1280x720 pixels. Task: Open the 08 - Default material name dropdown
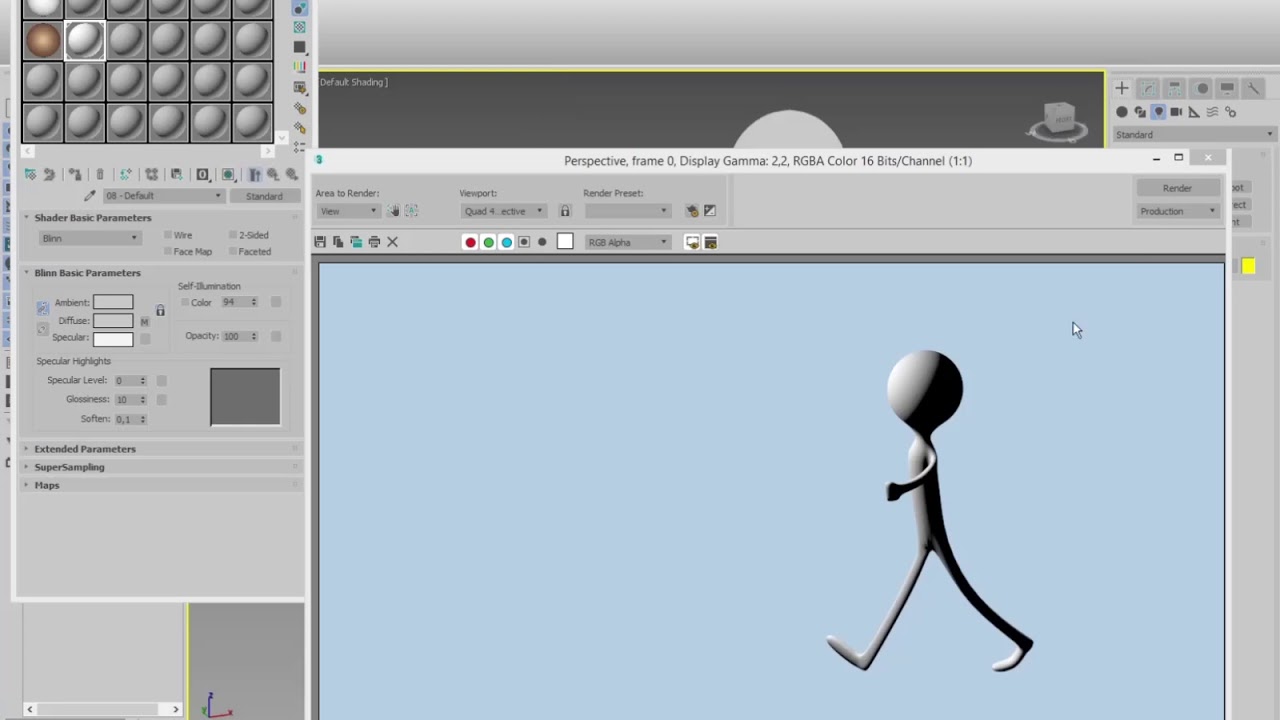tap(162, 196)
